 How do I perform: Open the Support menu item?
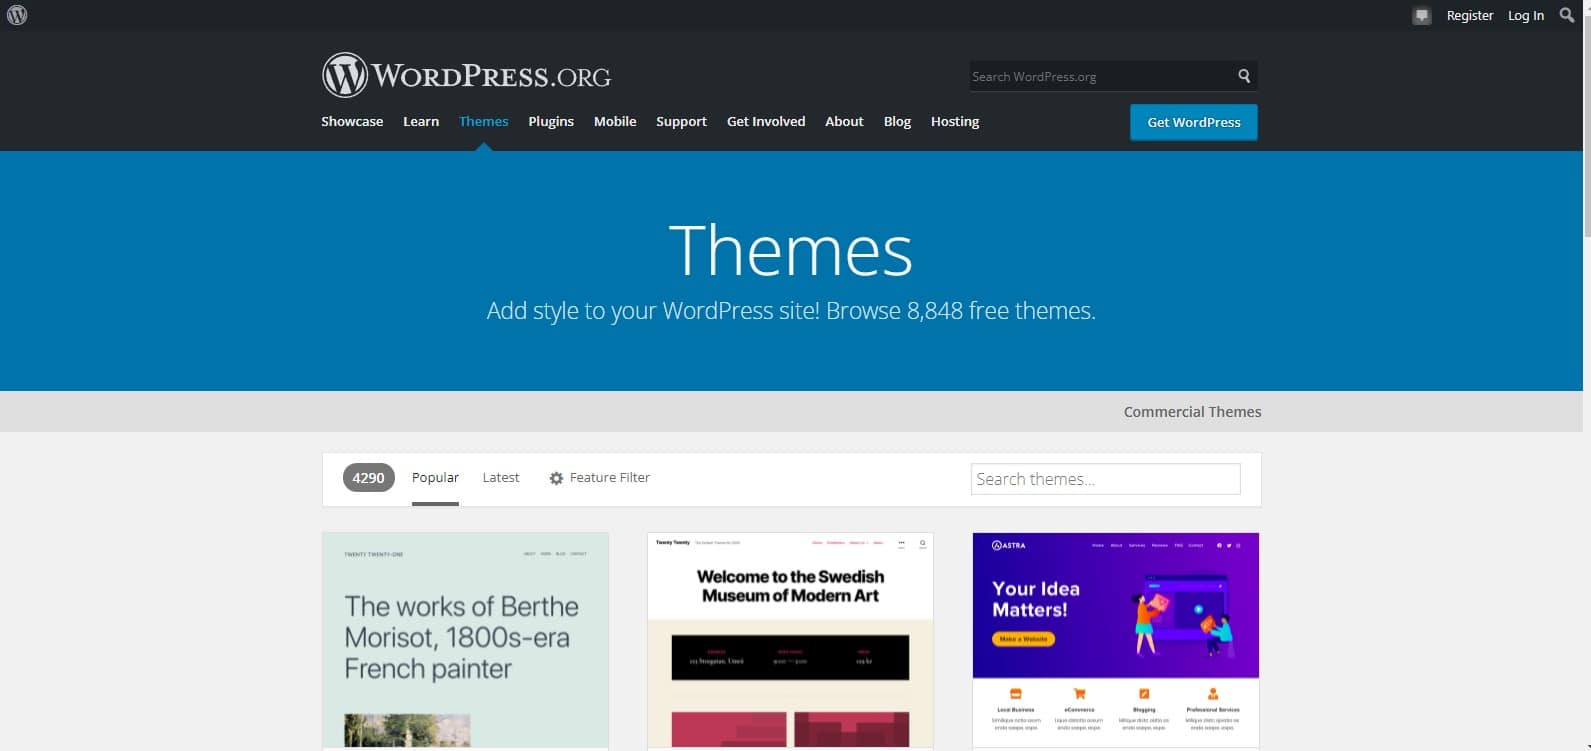point(681,121)
